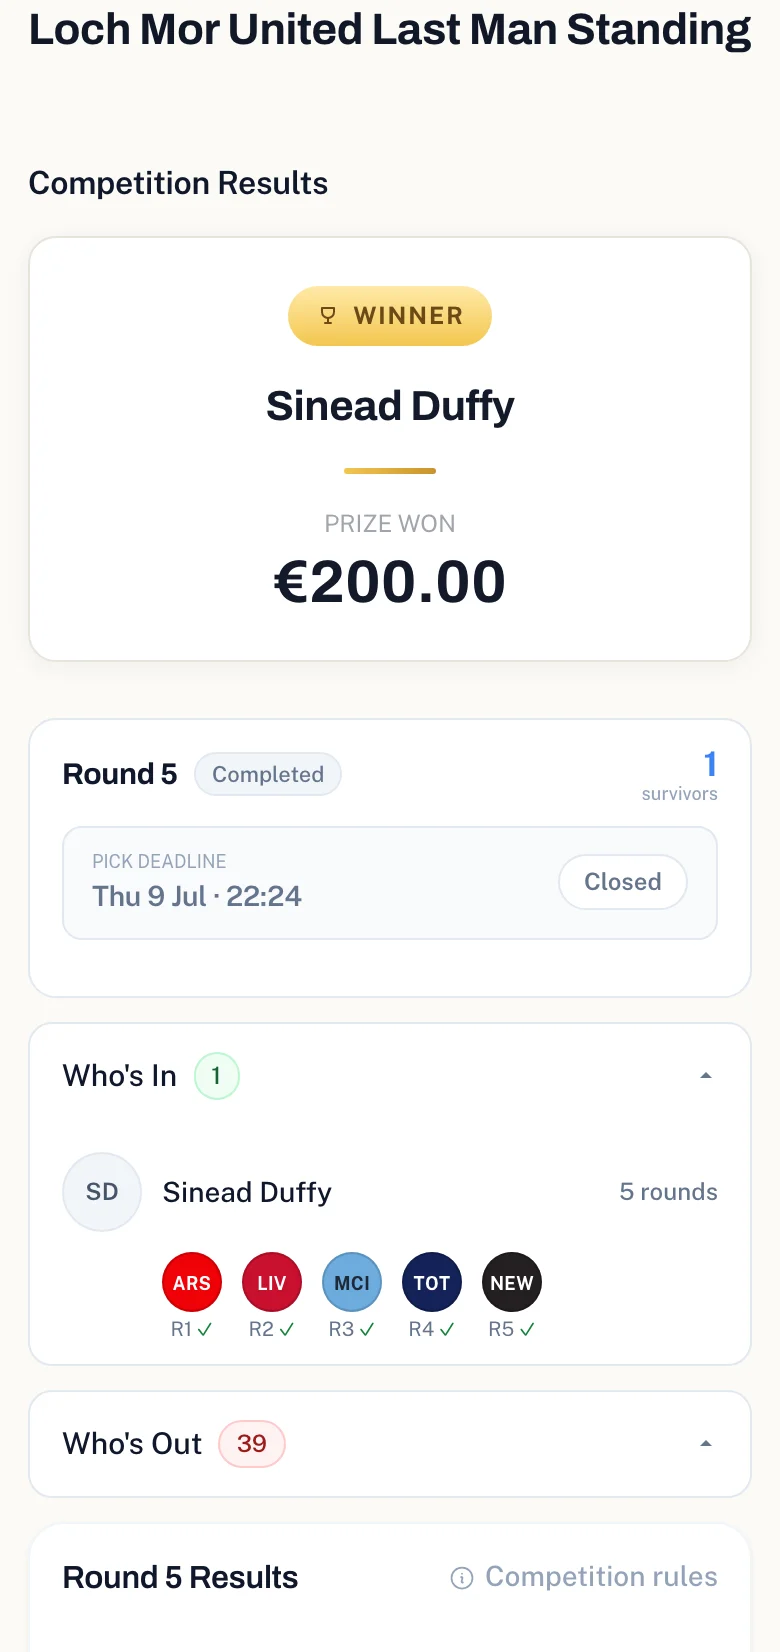The image size is (780, 1652).
Task: Click the trophy icon in WINNER badge
Action: 328,316
